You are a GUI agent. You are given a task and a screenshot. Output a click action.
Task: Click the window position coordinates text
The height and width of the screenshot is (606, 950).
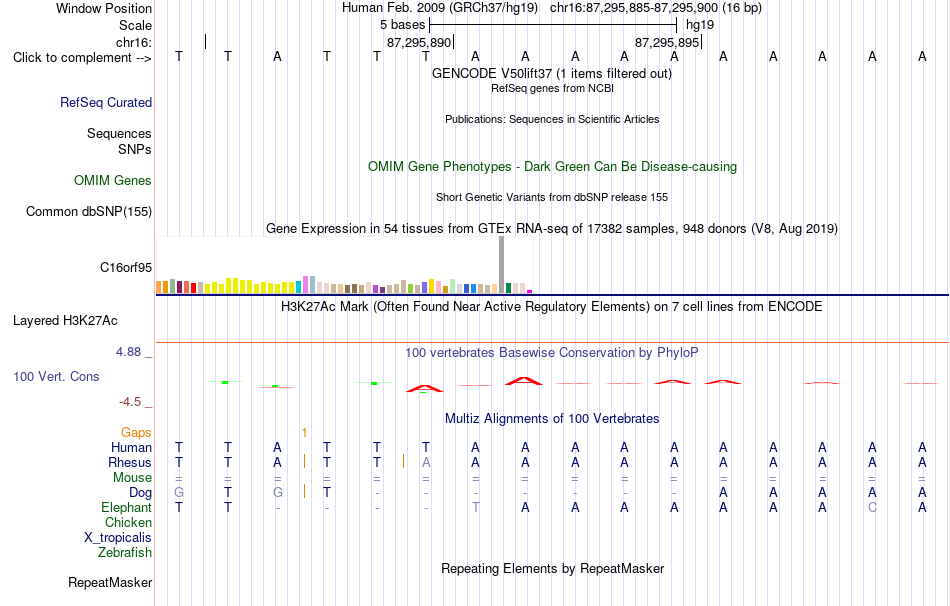[x=656, y=8]
